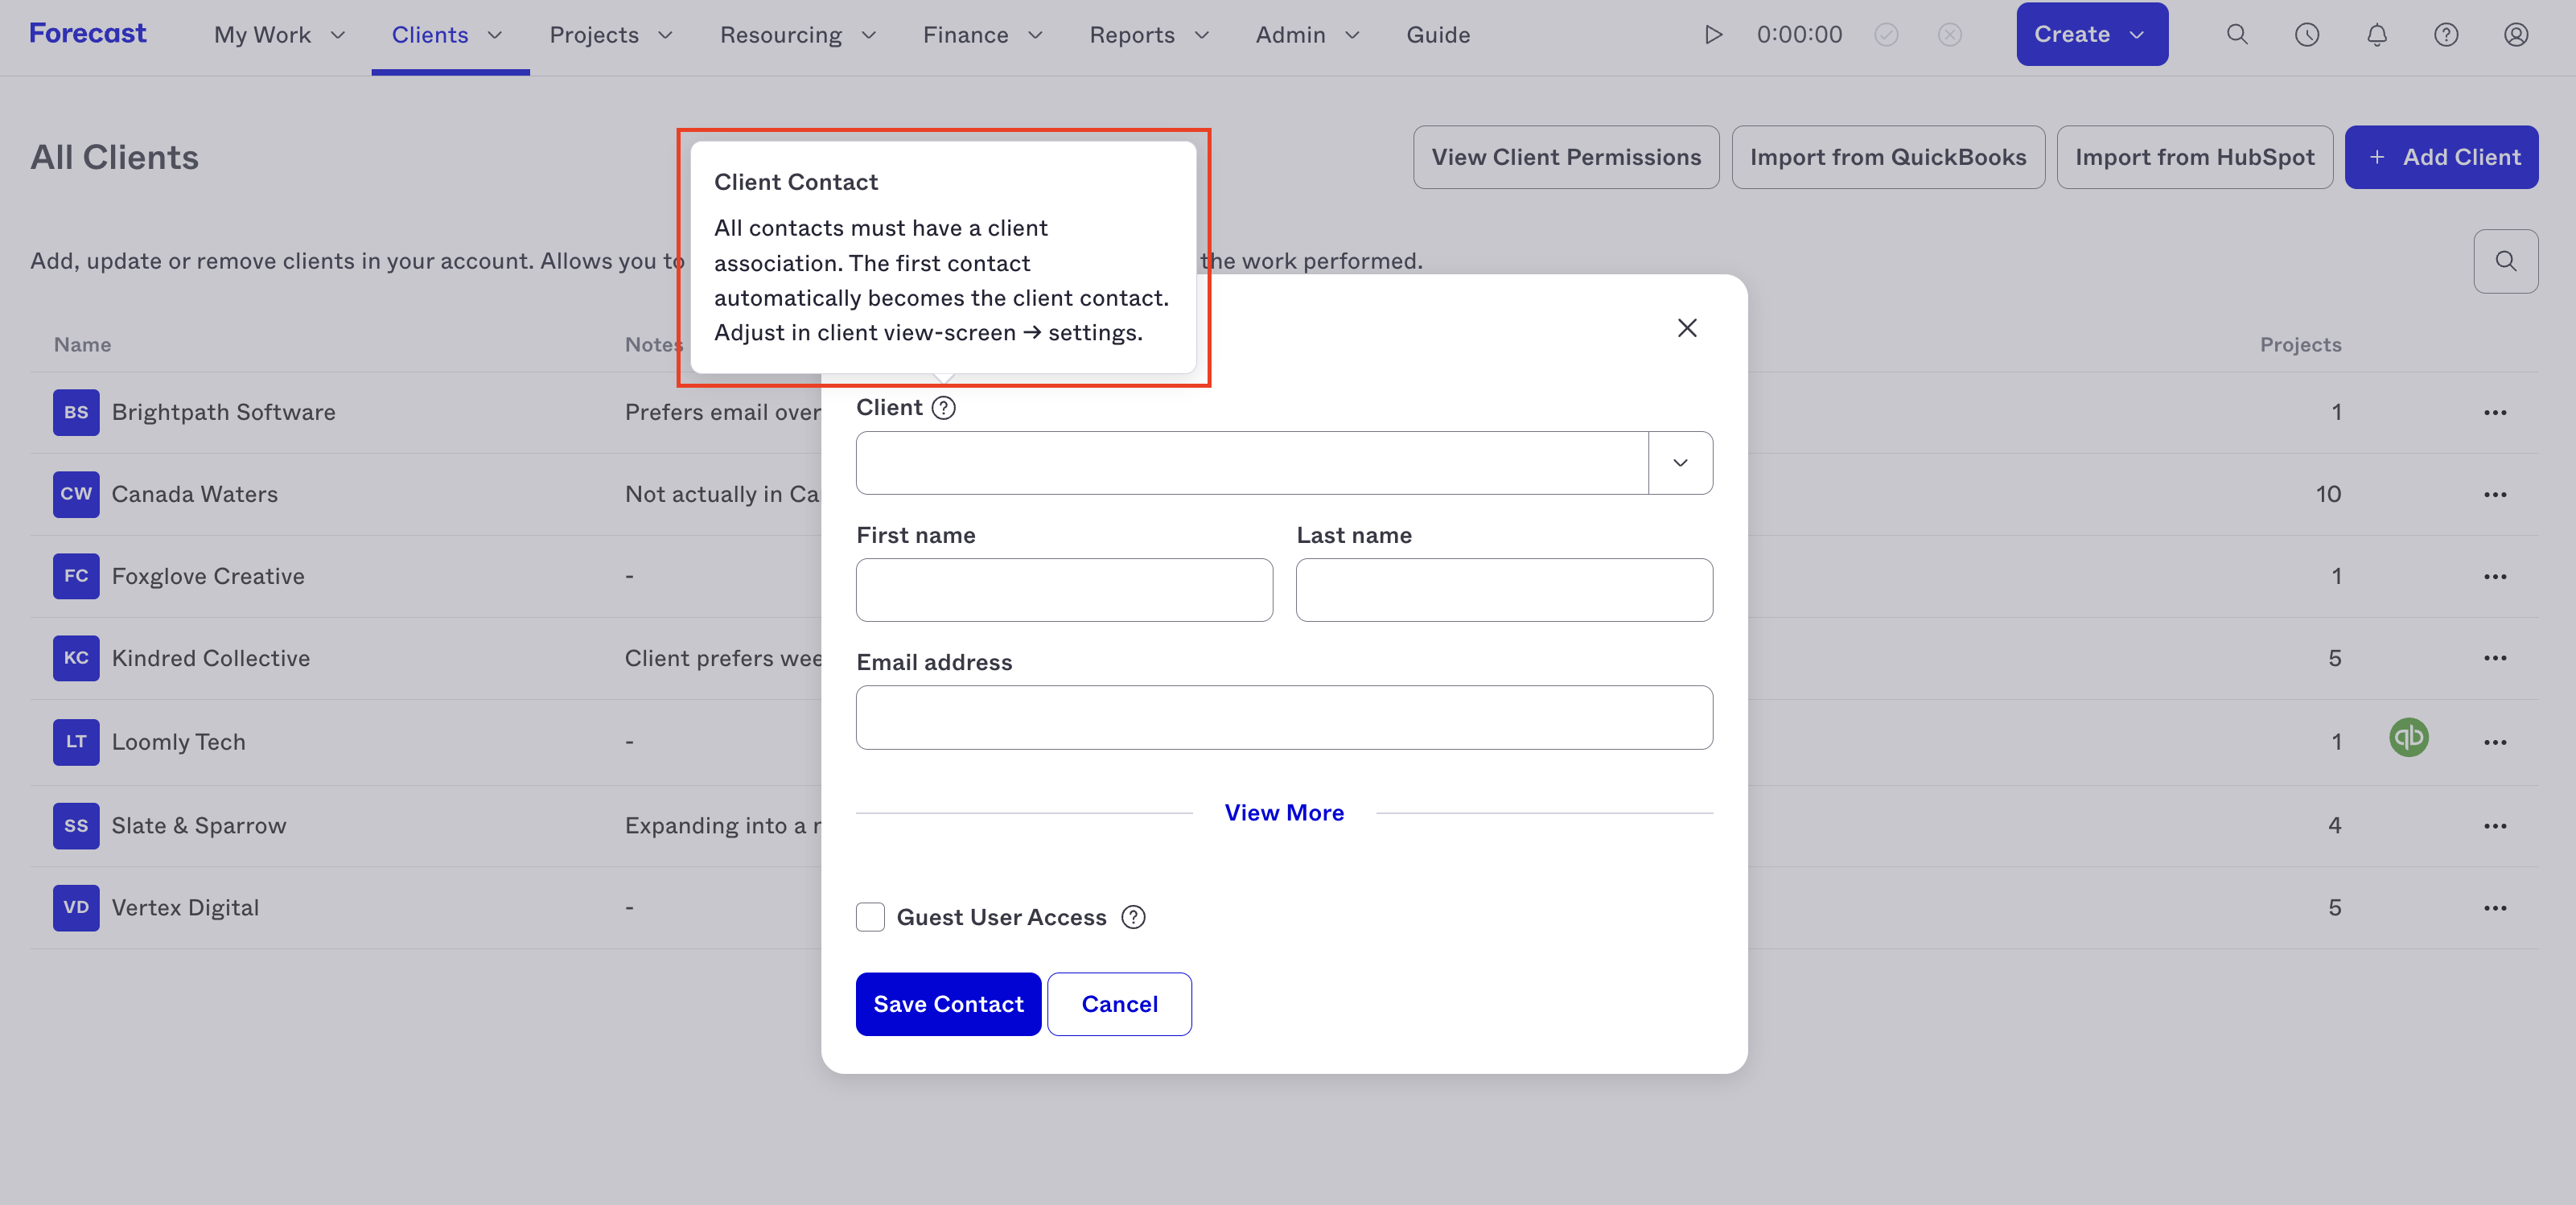Focus the Client selection field
2576x1205 pixels.
[1252, 463]
